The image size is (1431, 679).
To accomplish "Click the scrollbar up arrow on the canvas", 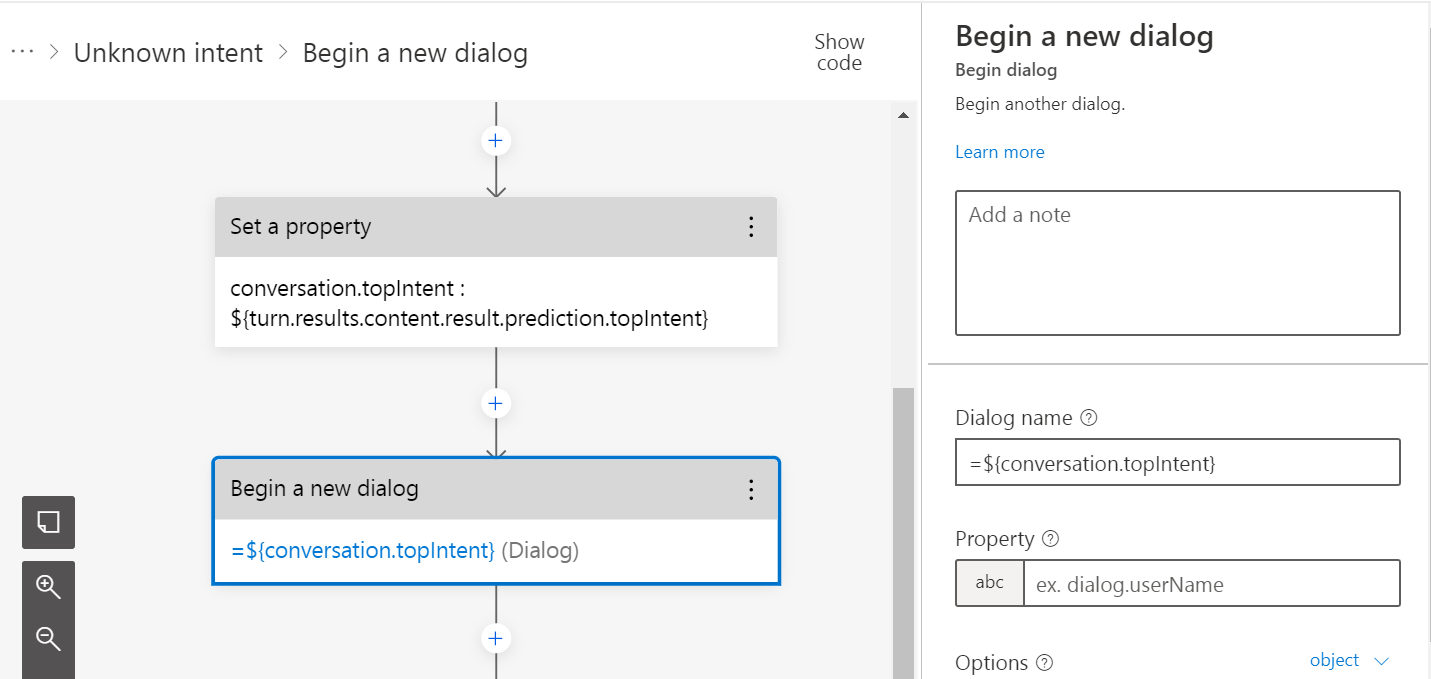I will click(x=903, y=113).
